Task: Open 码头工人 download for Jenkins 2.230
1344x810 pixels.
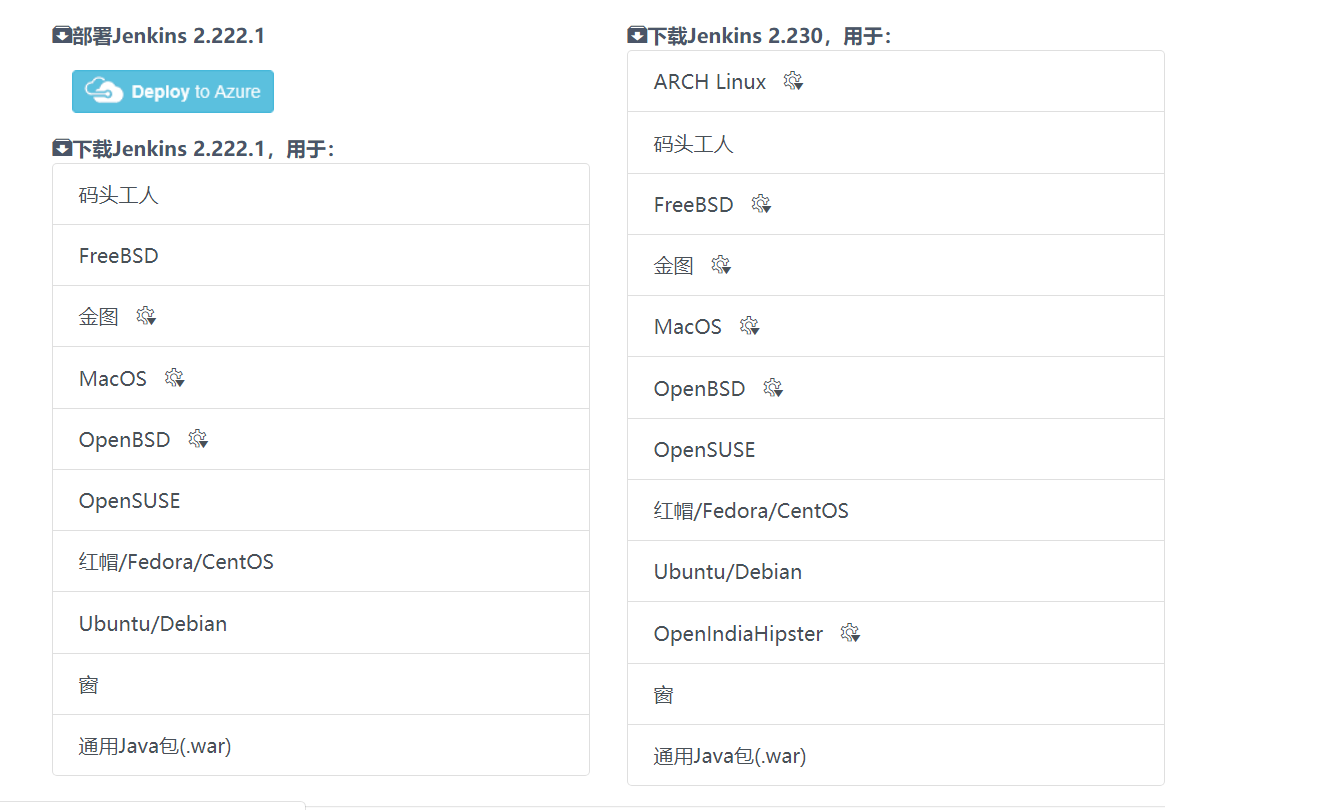Action: (896, 143)
